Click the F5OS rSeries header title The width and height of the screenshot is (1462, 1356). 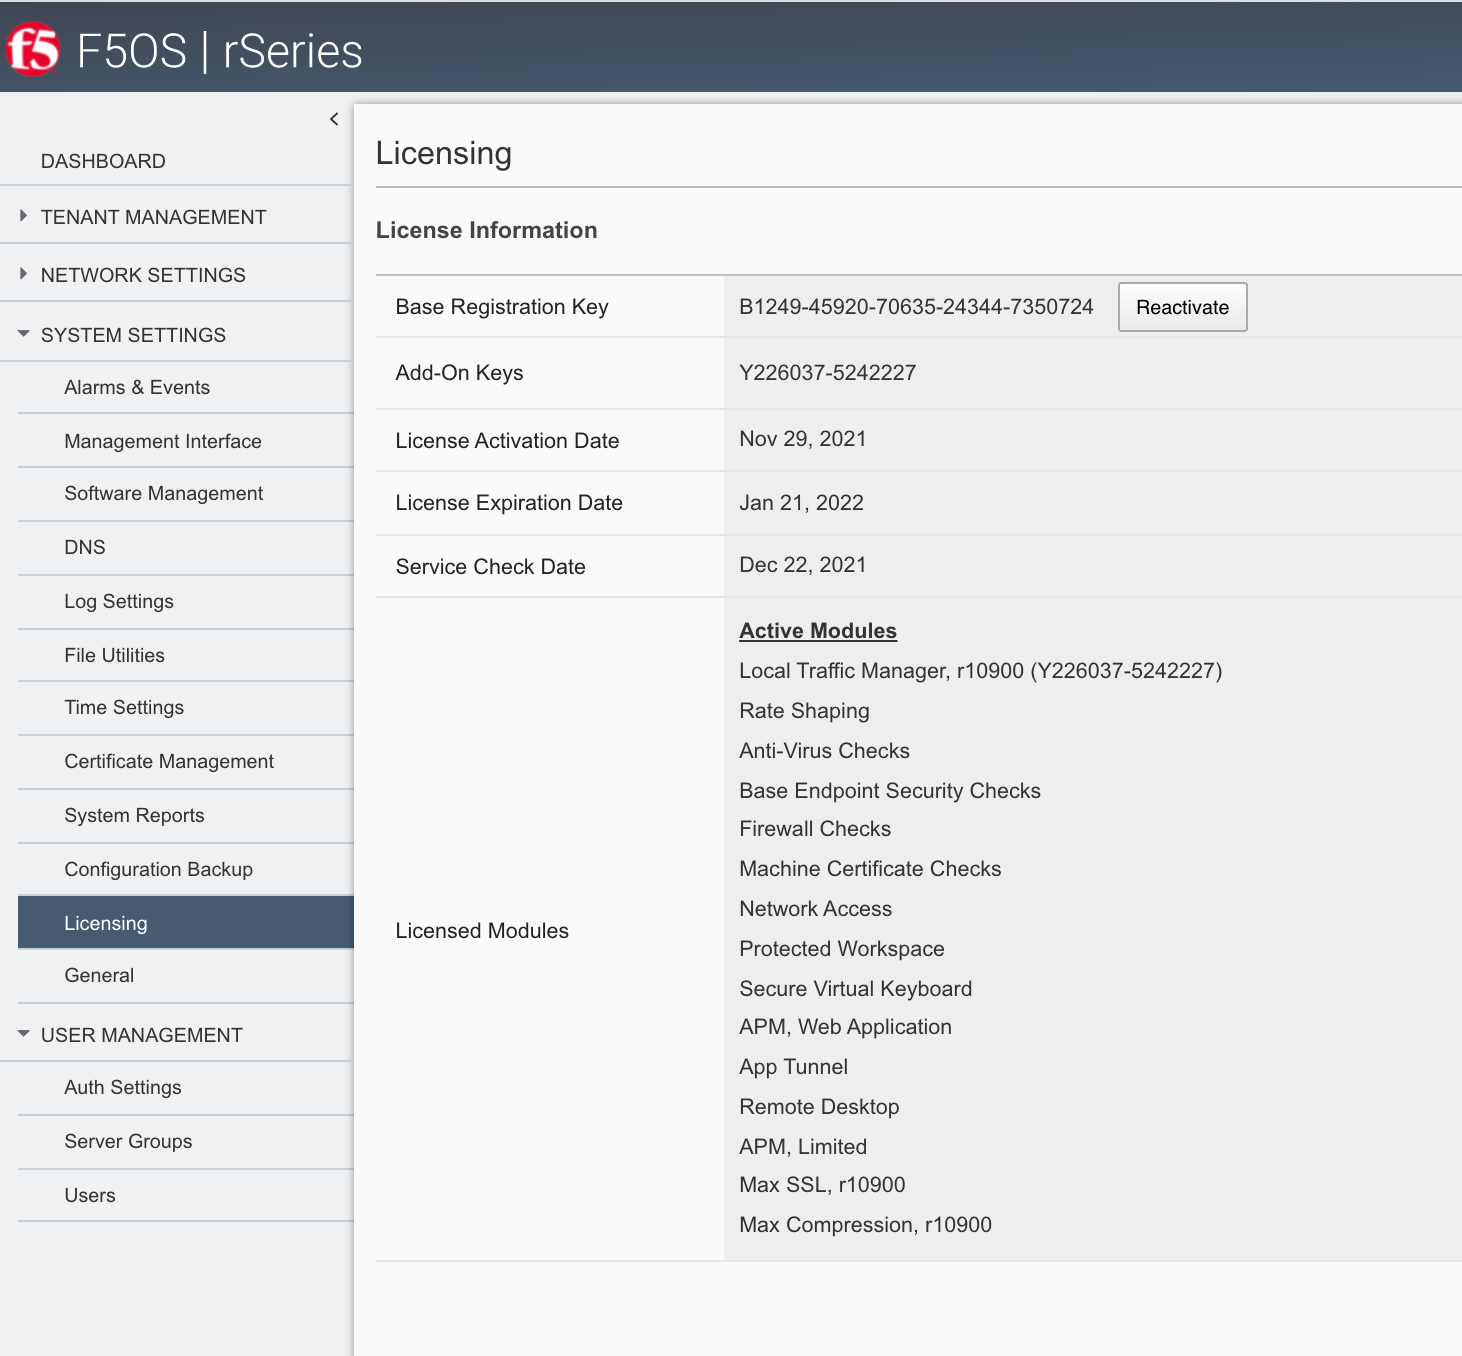point(219,51)
